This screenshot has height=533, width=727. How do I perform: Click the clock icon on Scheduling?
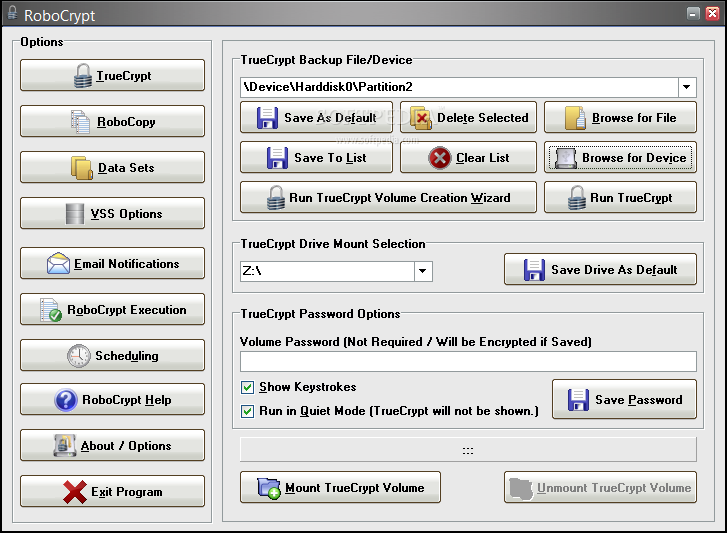pos(79,356)
